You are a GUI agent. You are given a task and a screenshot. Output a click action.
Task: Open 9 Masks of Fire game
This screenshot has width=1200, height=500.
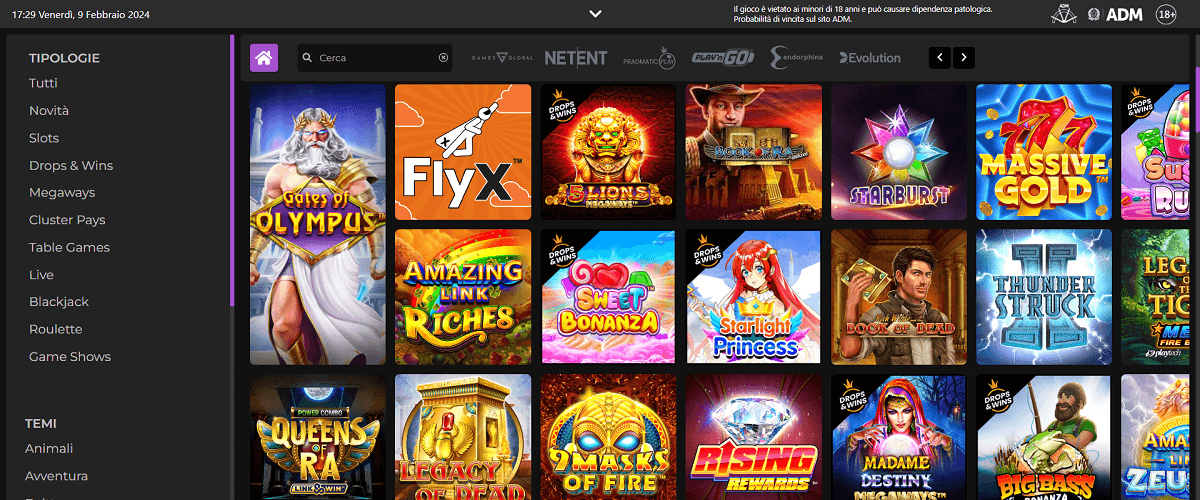click(x=608, y=437)
